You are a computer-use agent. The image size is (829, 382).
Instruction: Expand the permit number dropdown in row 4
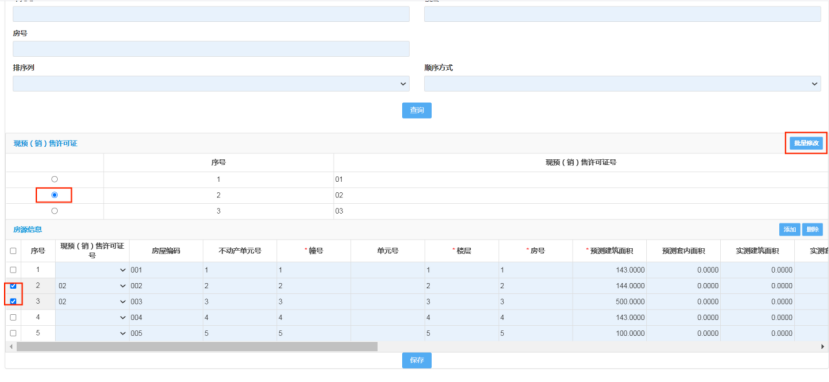click(92, 318)
